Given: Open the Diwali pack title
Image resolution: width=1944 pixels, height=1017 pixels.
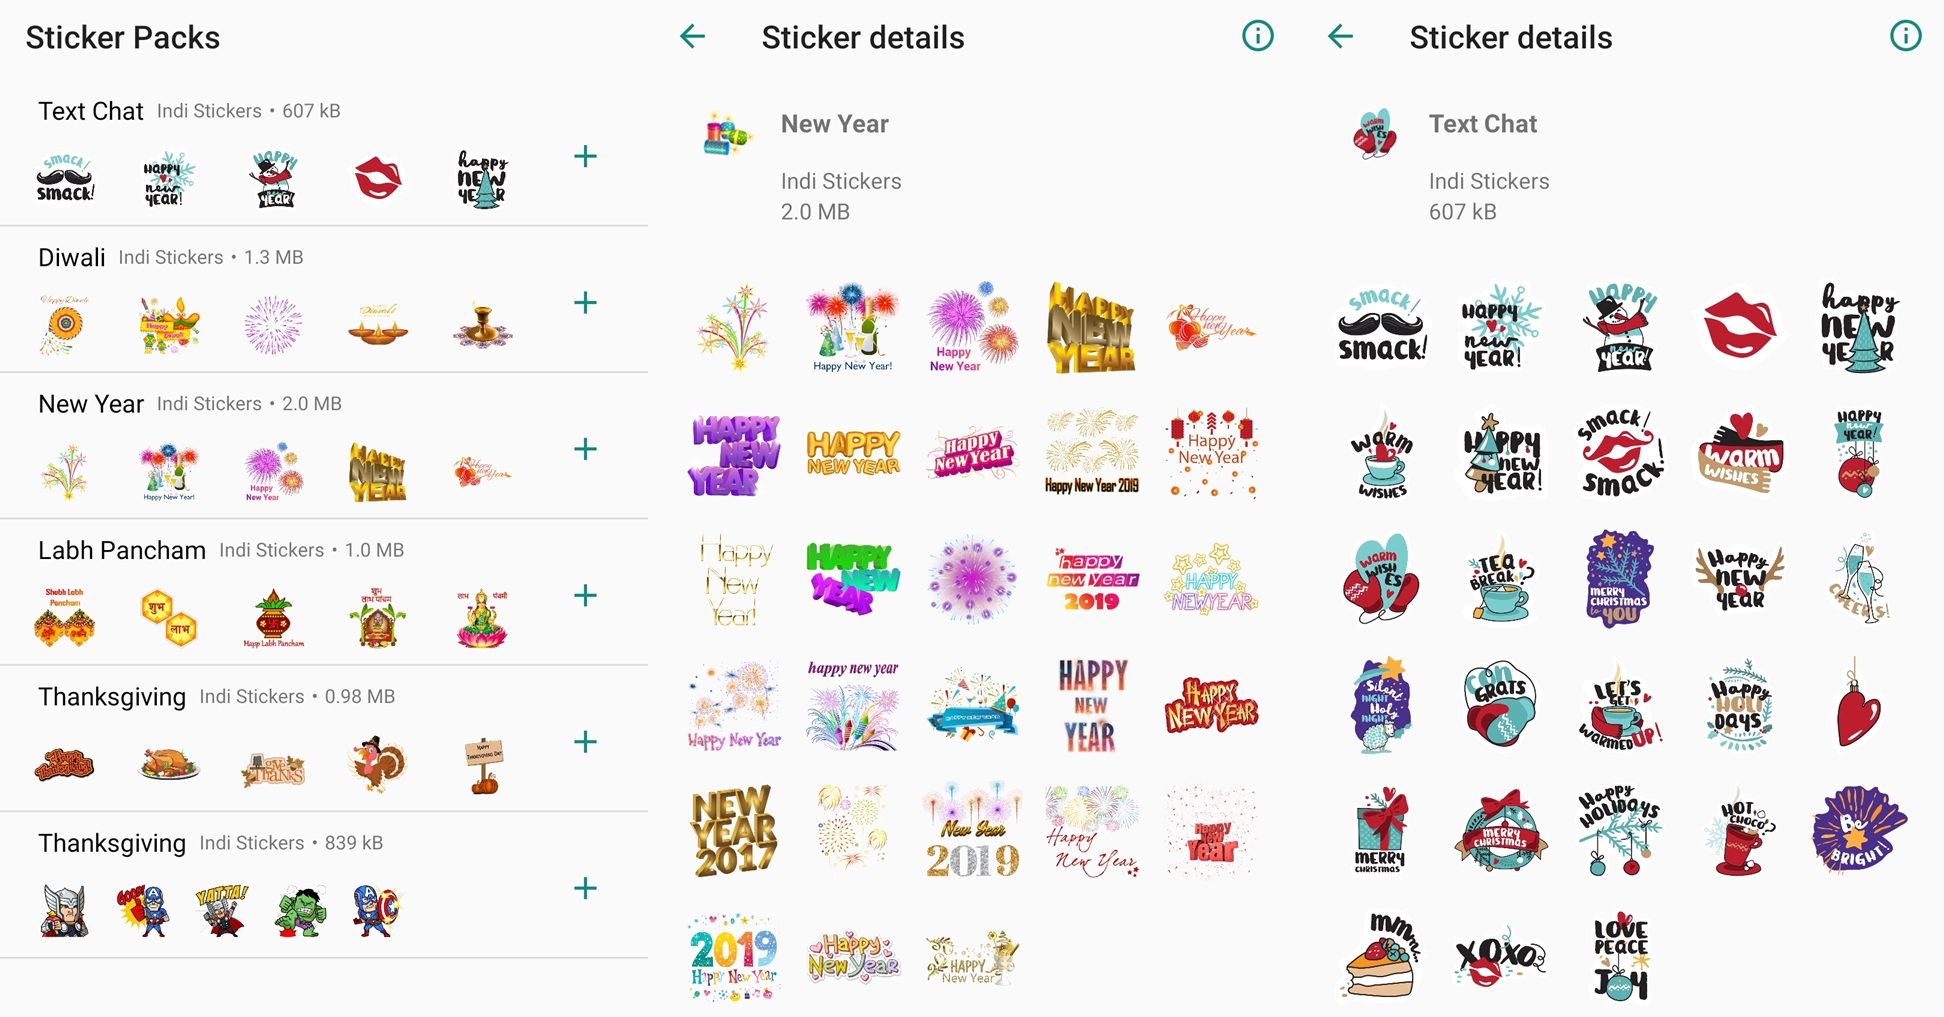Looking at the screenshot, I should 71,258.
